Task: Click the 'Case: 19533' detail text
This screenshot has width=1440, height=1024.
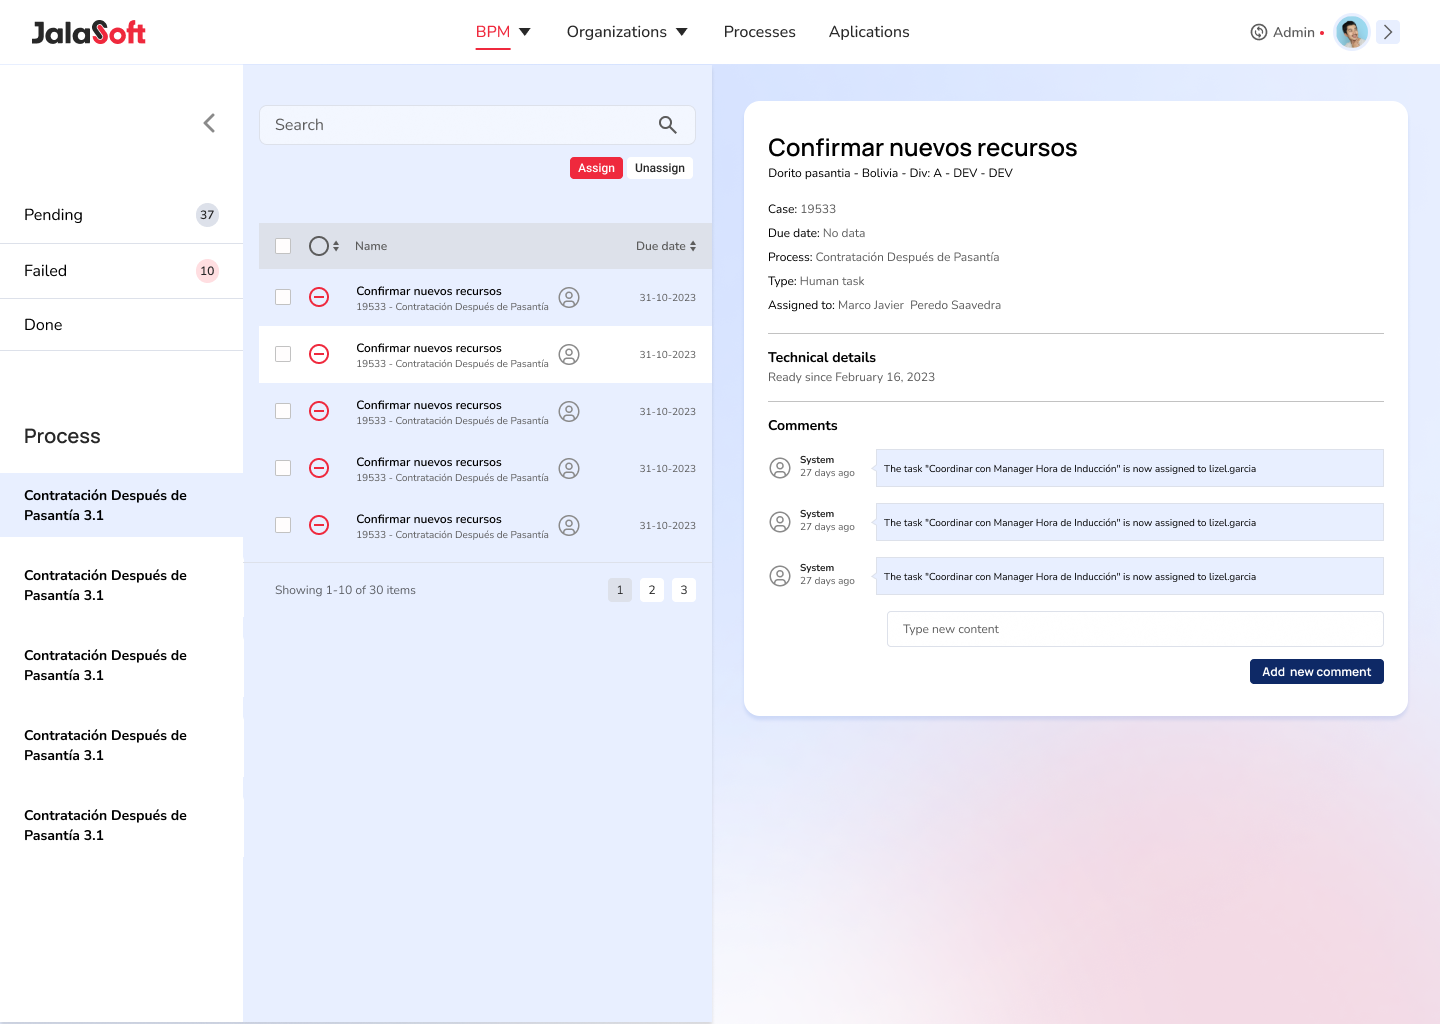Action: pos(802,209)
